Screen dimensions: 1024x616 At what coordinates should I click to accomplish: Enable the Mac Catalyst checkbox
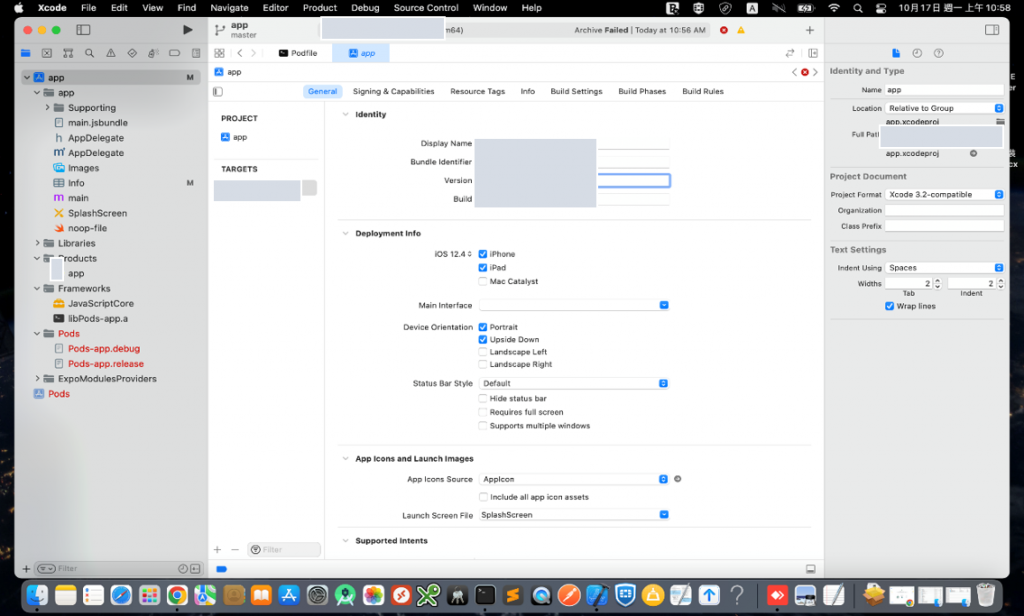[483, 282]
